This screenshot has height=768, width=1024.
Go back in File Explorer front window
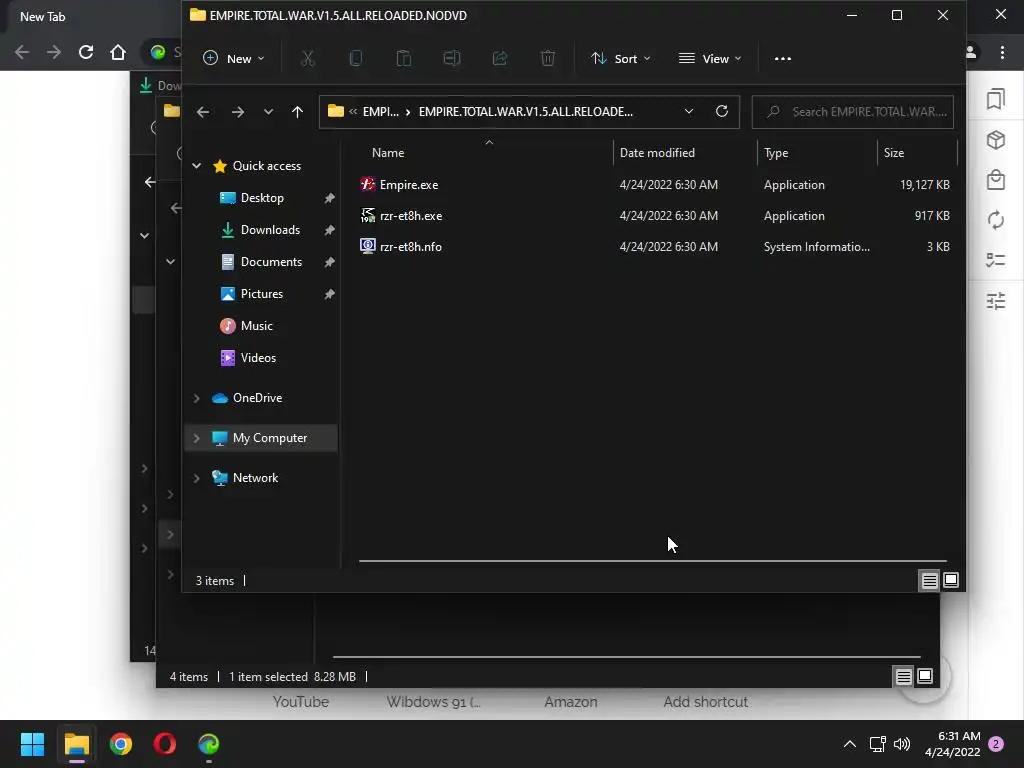(203, 112)
